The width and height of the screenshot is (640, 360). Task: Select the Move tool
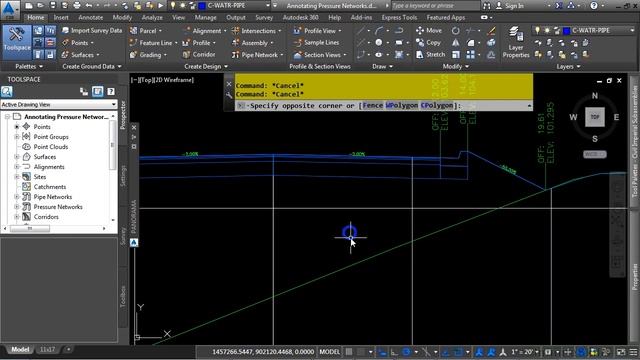pos(429,31)
